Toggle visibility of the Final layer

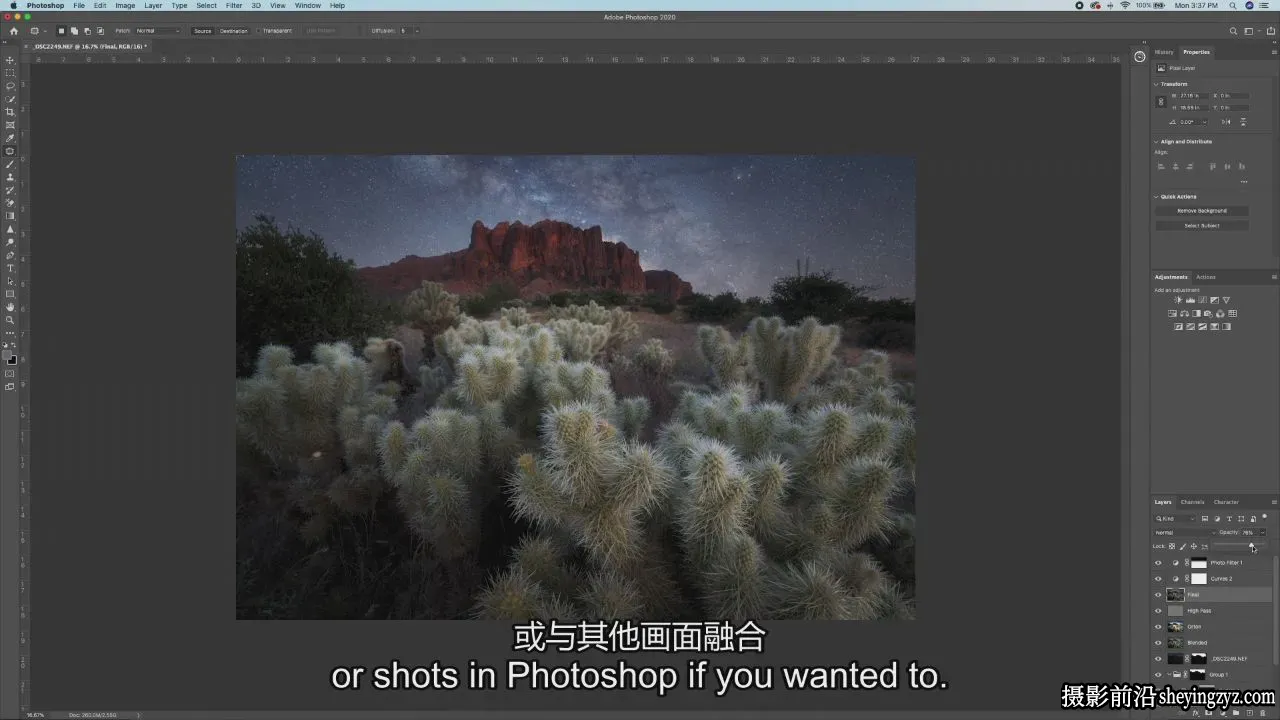pos(1159,595)
